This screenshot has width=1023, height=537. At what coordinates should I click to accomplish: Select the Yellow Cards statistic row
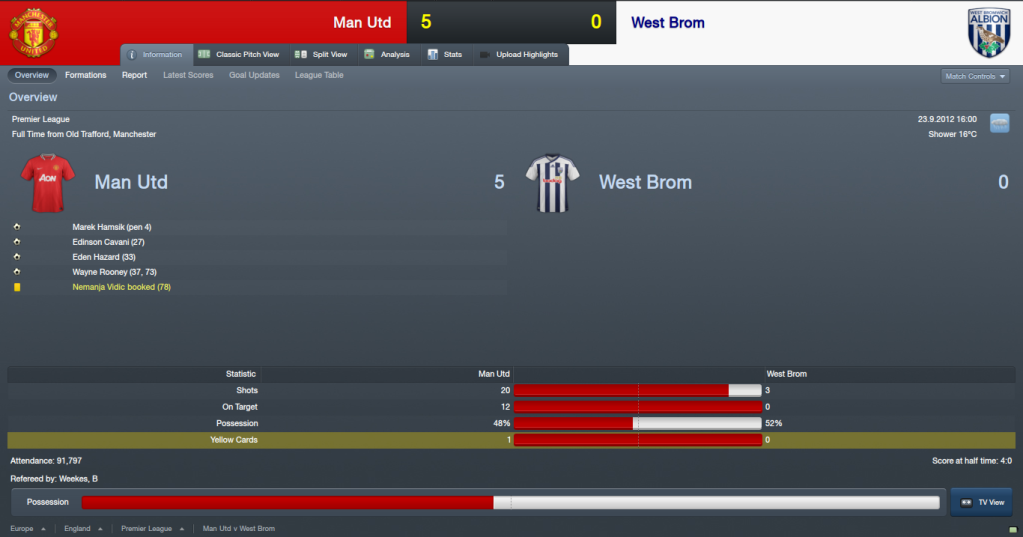tap(511, 440)
